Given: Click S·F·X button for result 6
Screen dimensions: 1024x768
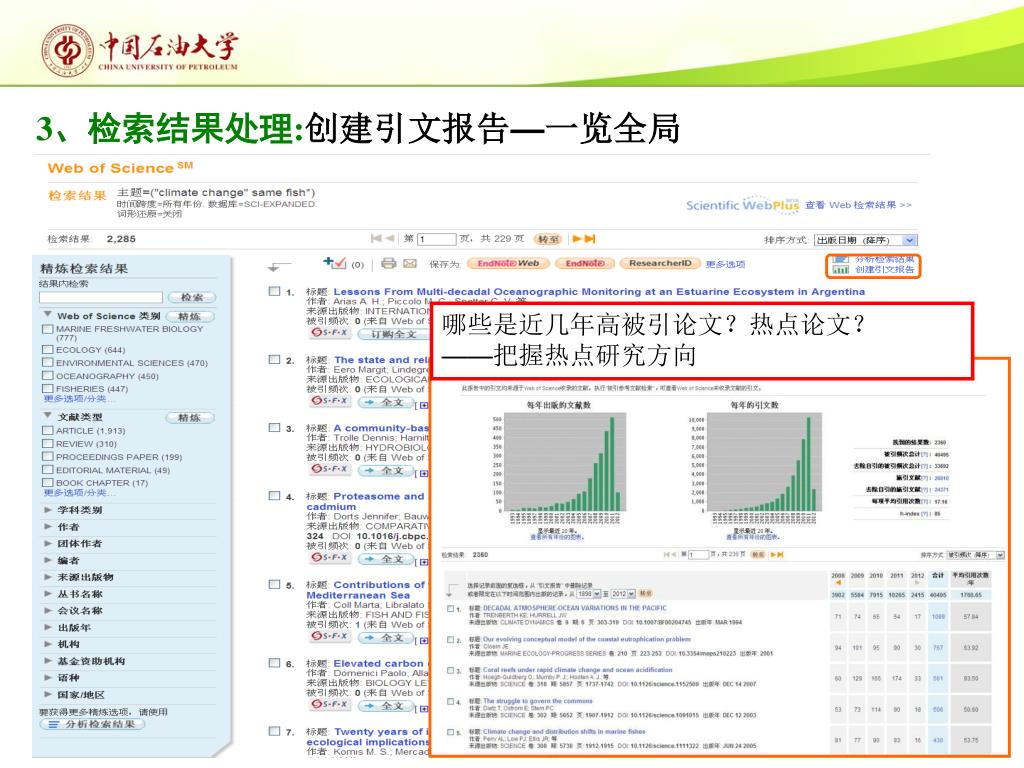Looking at the screenshot, I should coord(330,704).
